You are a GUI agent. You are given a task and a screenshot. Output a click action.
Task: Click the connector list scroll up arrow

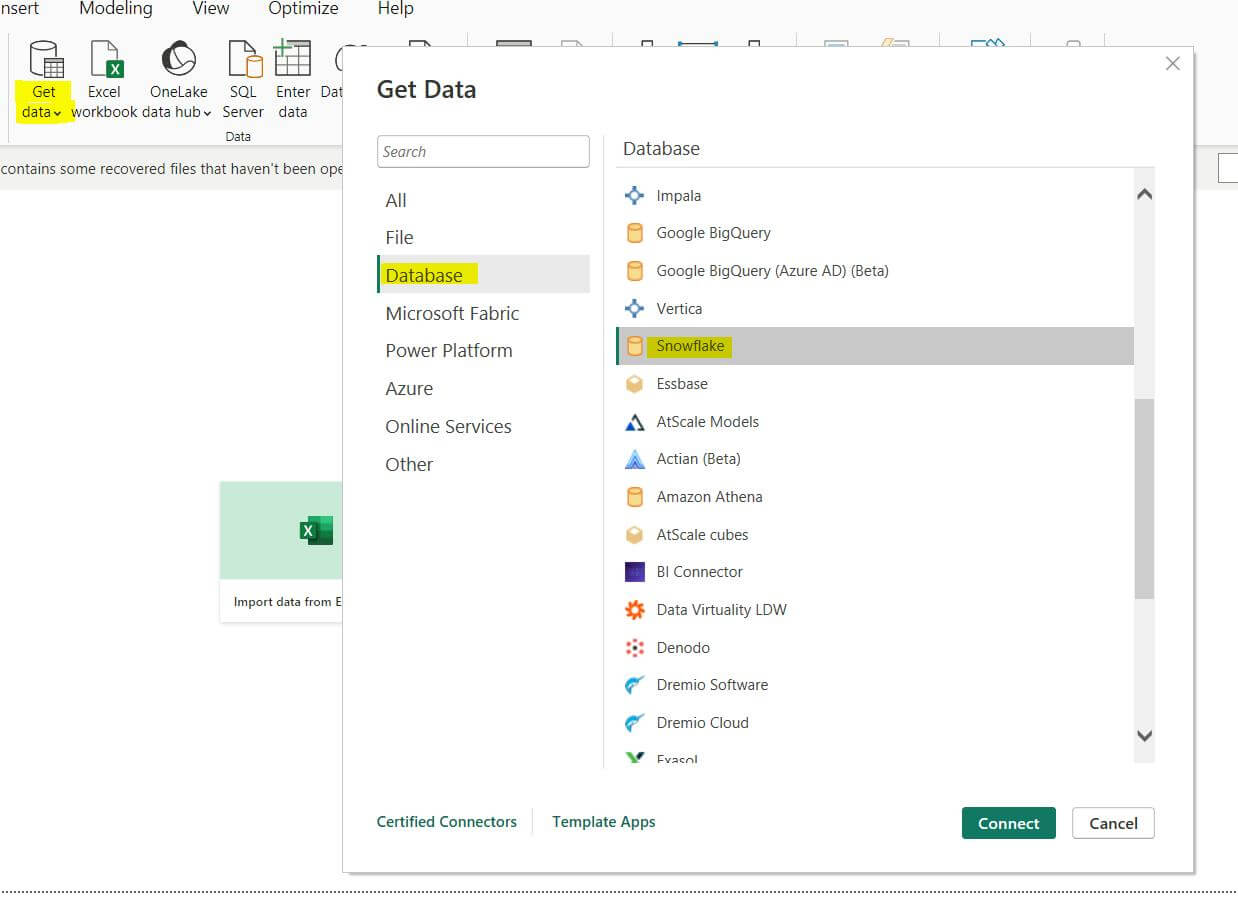coord(1145,194)
